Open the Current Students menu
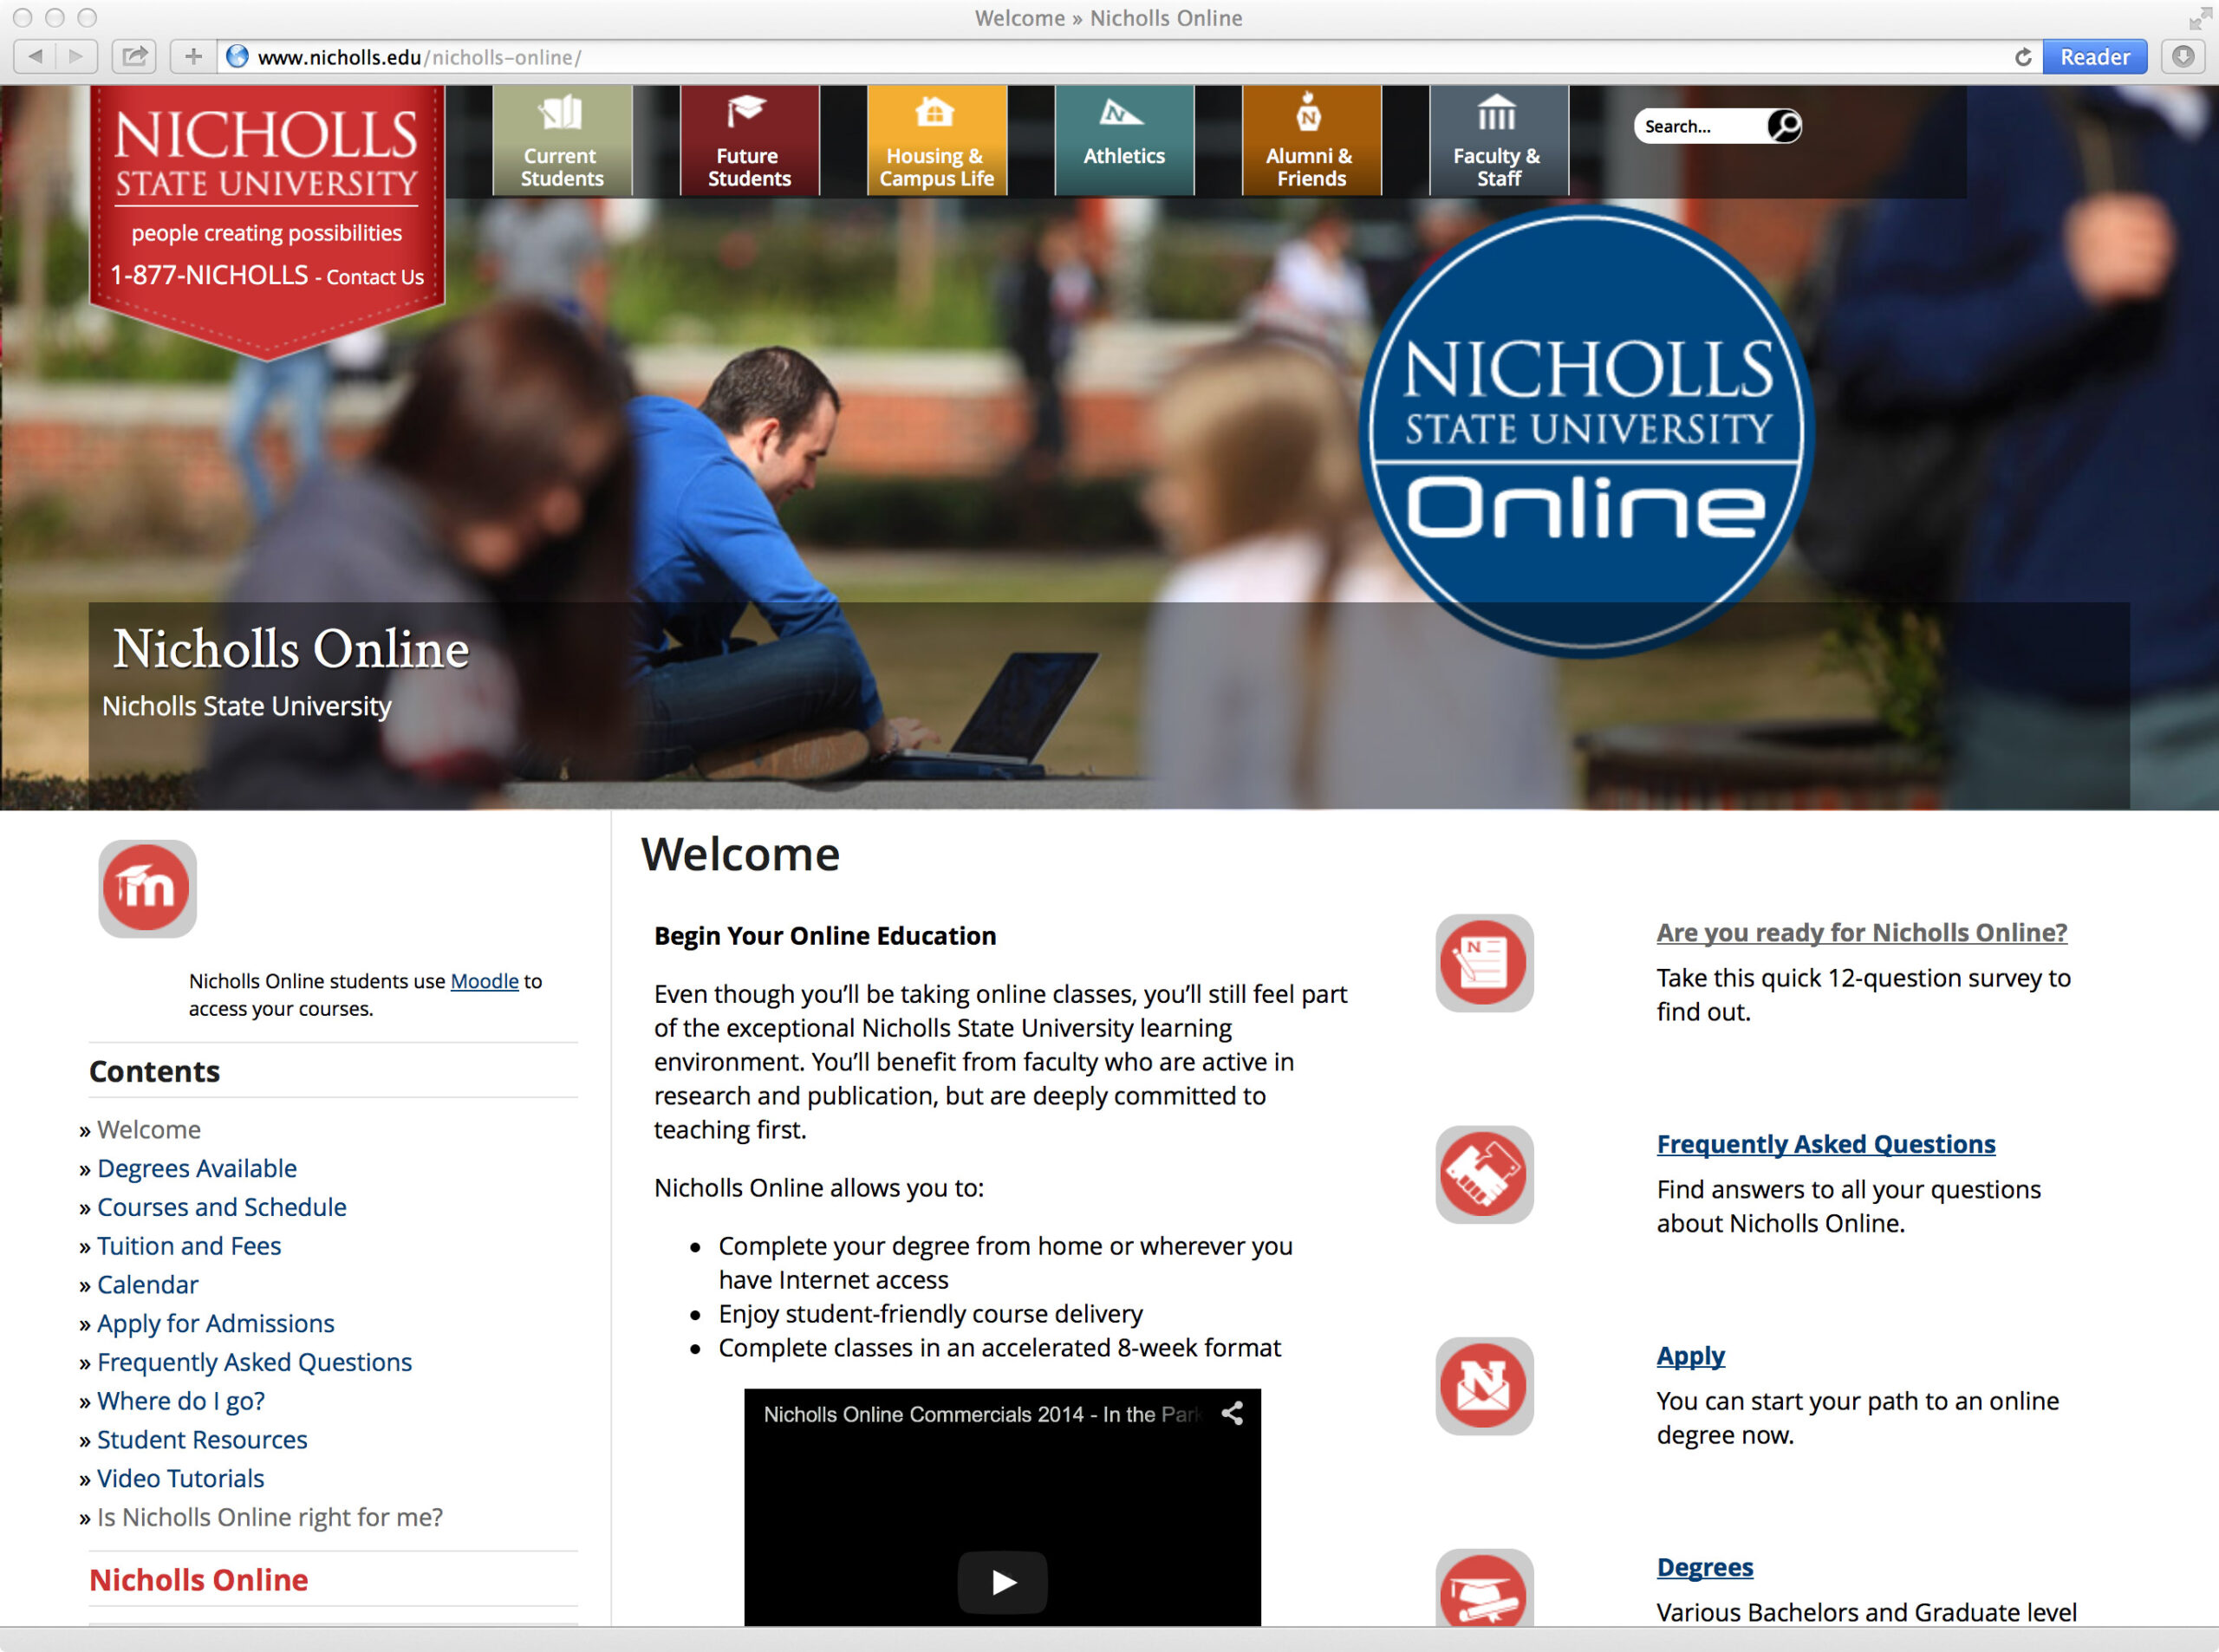Image resolution: width=2219 pixels, height=1652 pixels. (x=561, y=141)
